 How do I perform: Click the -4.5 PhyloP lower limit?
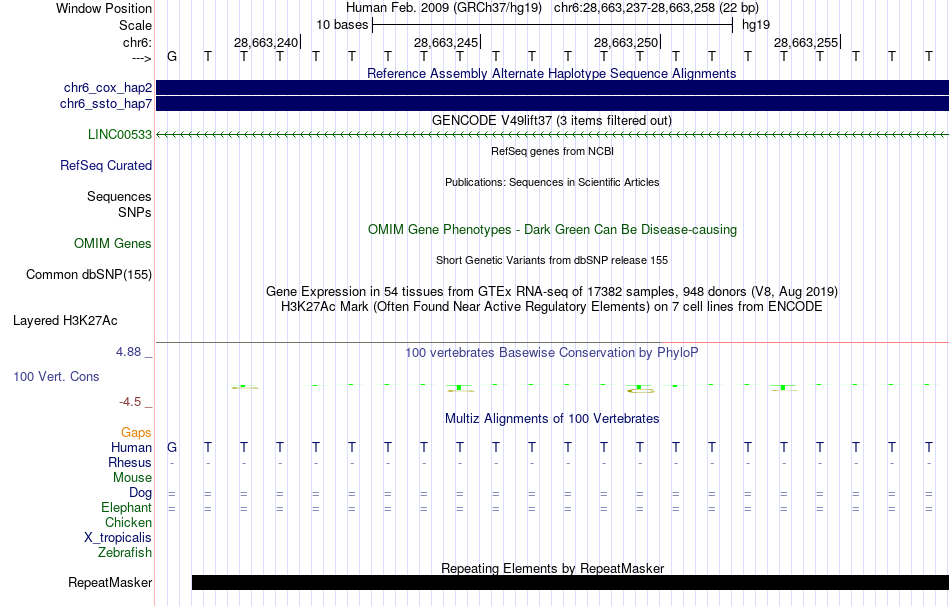tap(130, 402)
